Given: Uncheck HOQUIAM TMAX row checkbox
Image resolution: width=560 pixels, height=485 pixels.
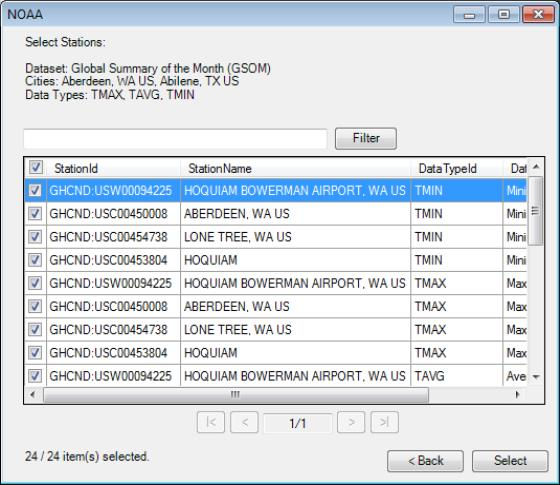Looking at the screenshot, I should coord(35,353).
